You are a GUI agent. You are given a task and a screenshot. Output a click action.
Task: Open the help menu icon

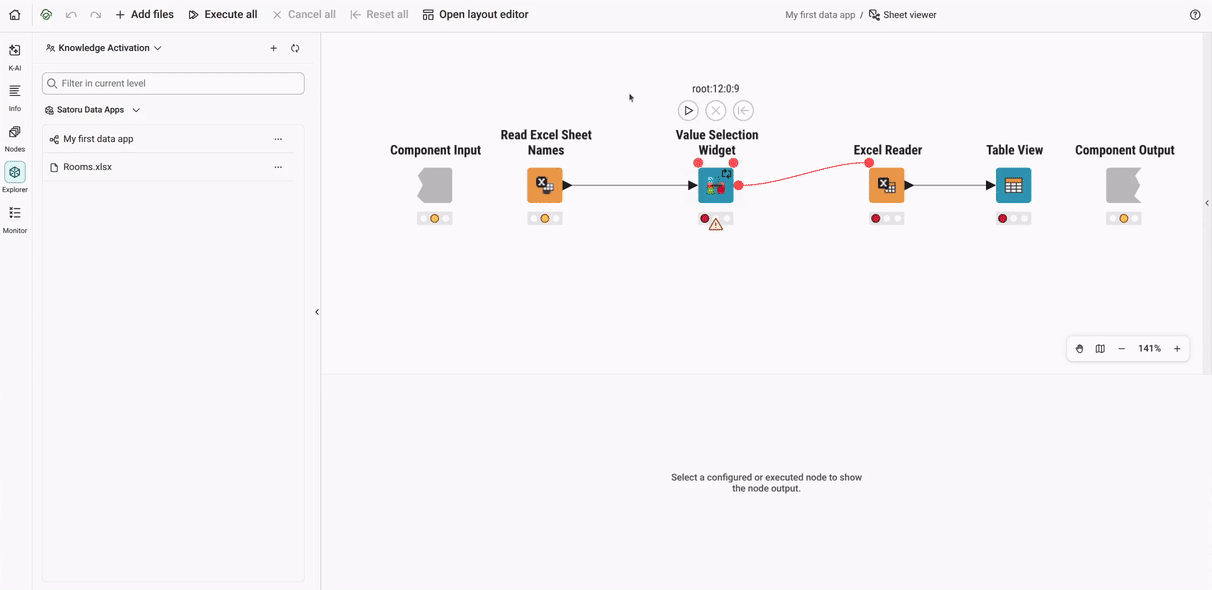coord(1195,15)
